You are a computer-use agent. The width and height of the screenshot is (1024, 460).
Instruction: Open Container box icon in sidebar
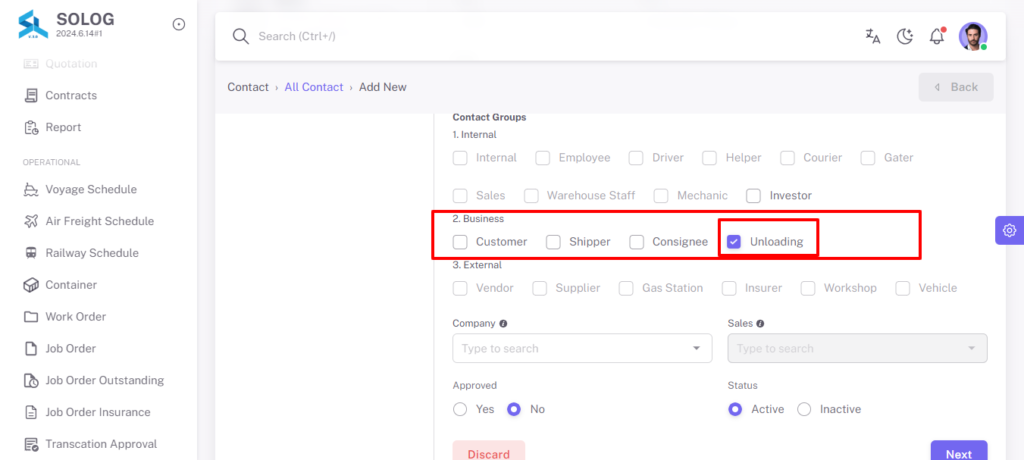pos(31,285)
